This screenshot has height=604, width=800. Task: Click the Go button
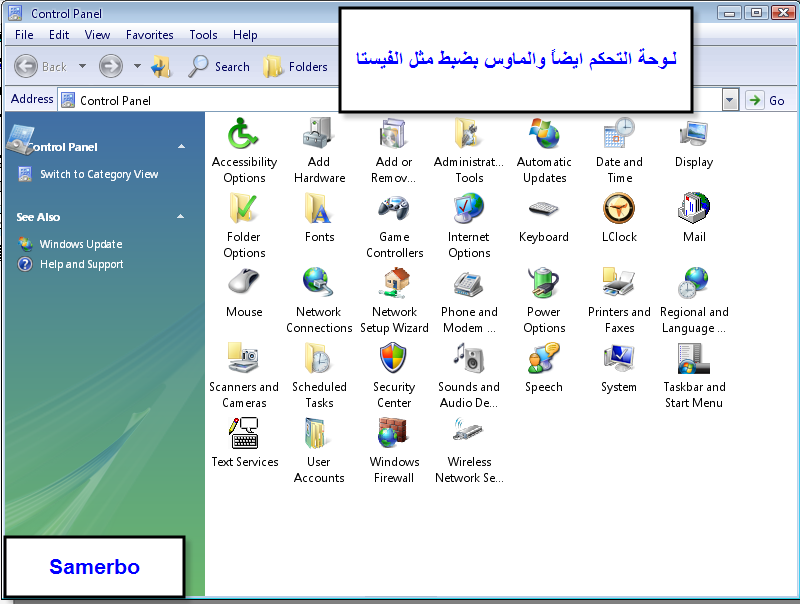coord(765,100)
